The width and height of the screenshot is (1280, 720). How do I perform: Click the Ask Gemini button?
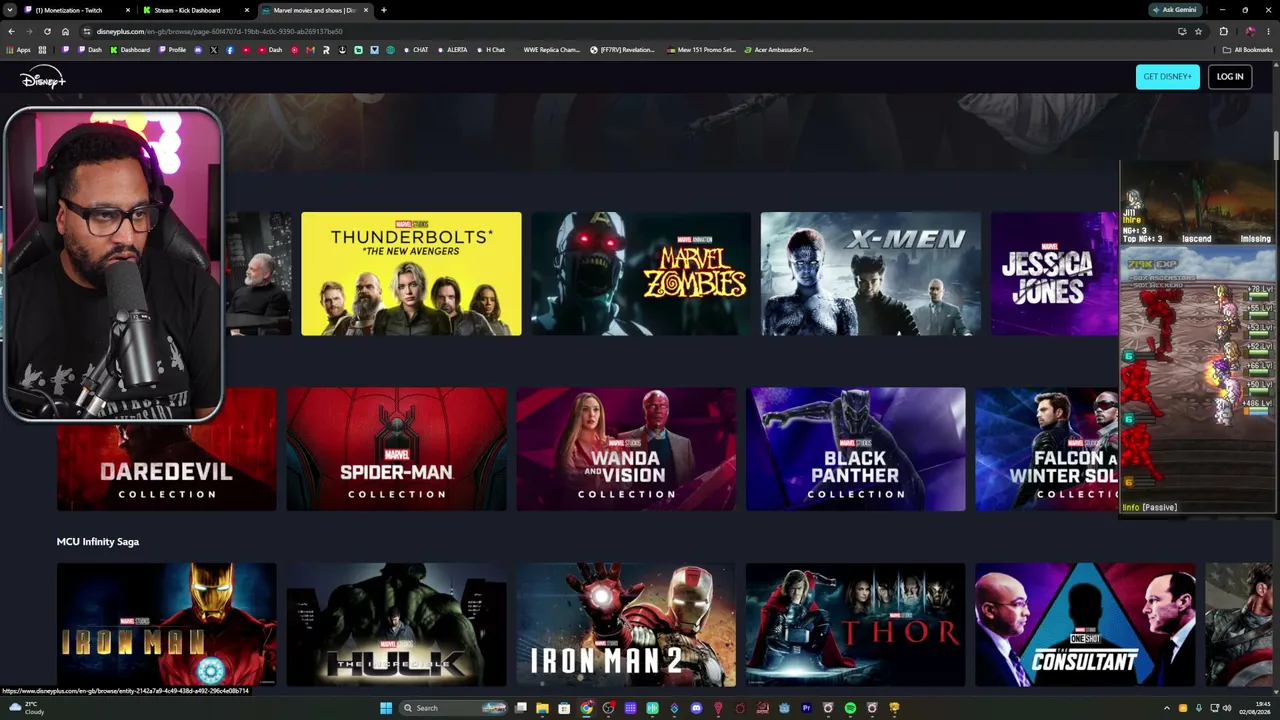point(1175,10)
